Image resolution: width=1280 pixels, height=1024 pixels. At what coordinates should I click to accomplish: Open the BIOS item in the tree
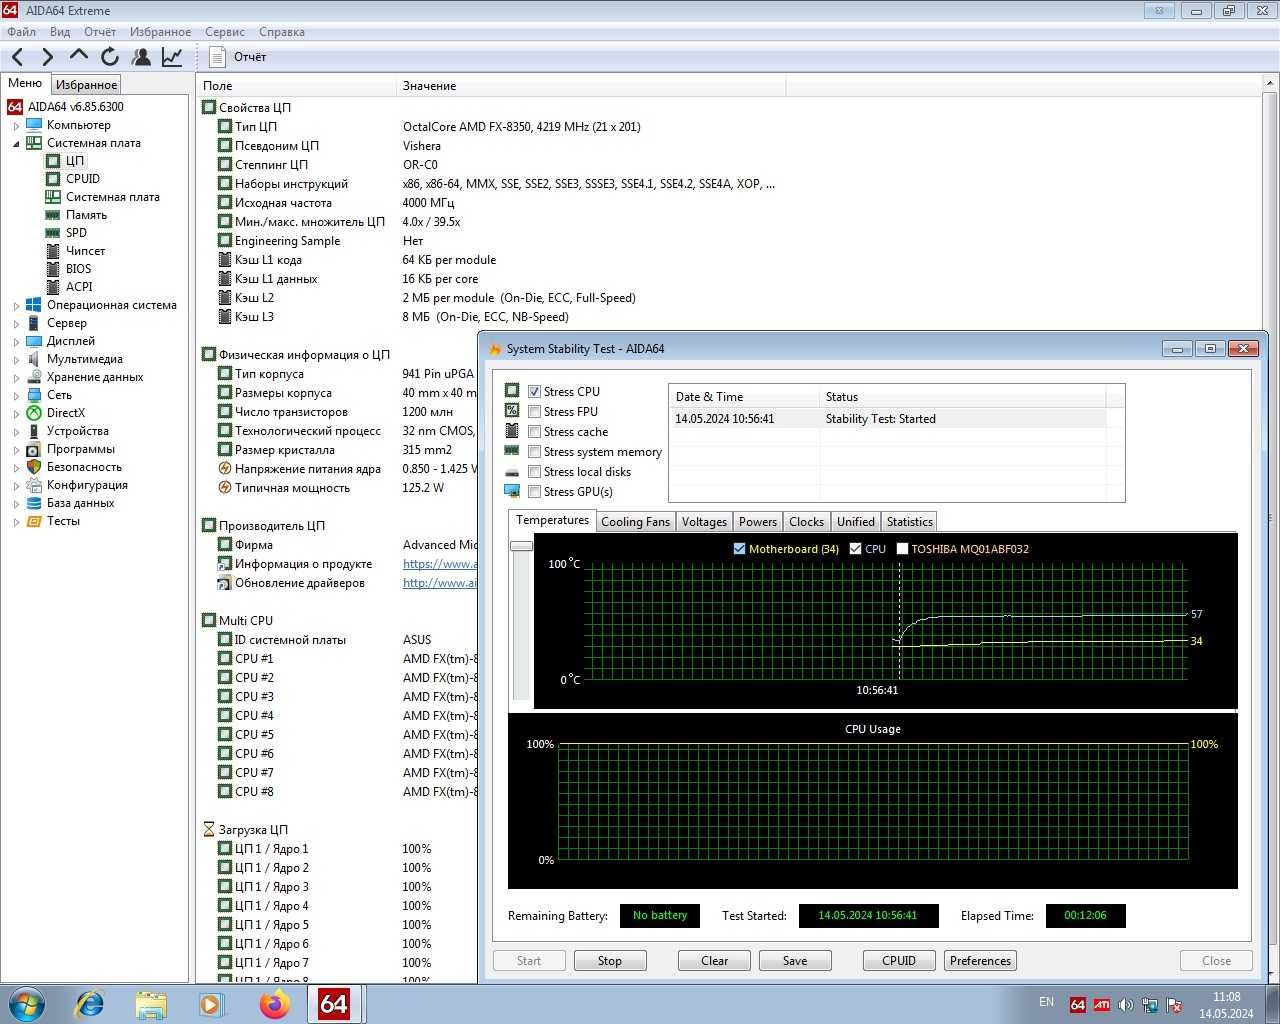point(78,269)
